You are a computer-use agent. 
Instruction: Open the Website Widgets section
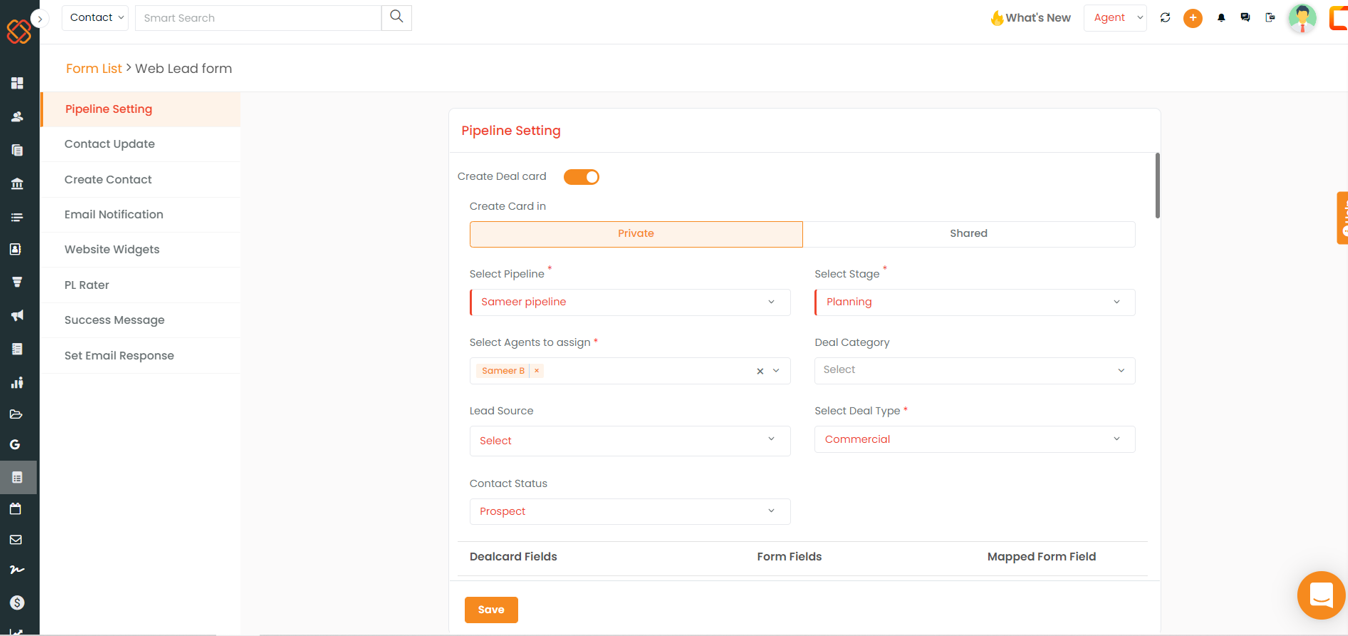(x=112, y=250)
